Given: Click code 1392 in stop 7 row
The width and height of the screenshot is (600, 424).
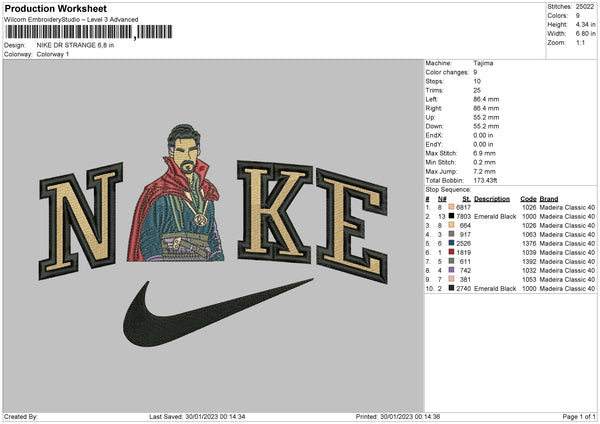Looking at the screenshot, I should pyautogui.click(x=529, y=261).
